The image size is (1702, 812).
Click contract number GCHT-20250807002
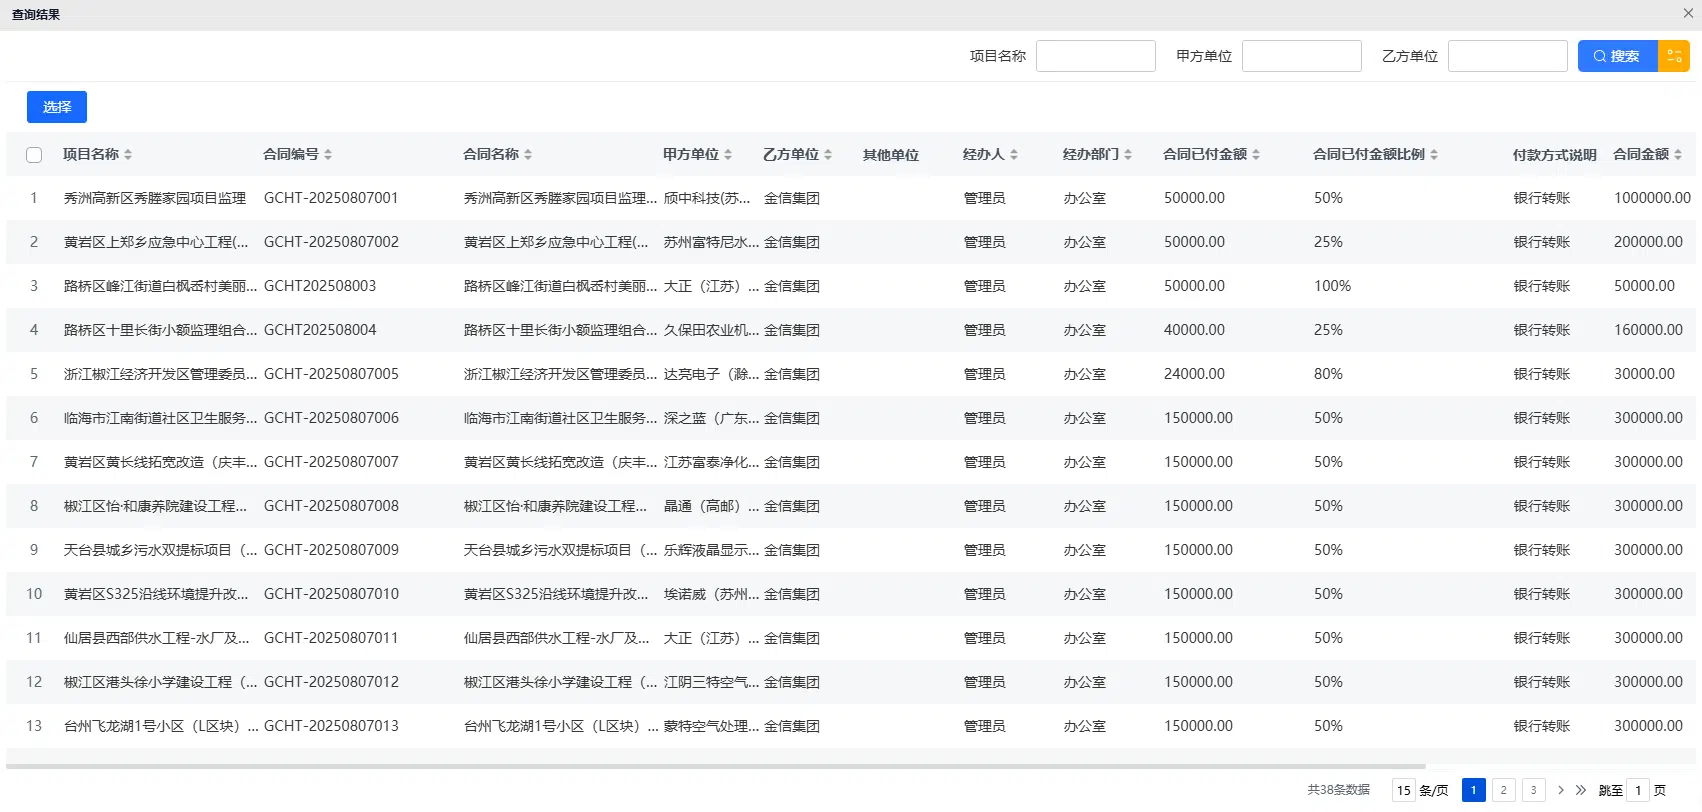tap(331, 242)
